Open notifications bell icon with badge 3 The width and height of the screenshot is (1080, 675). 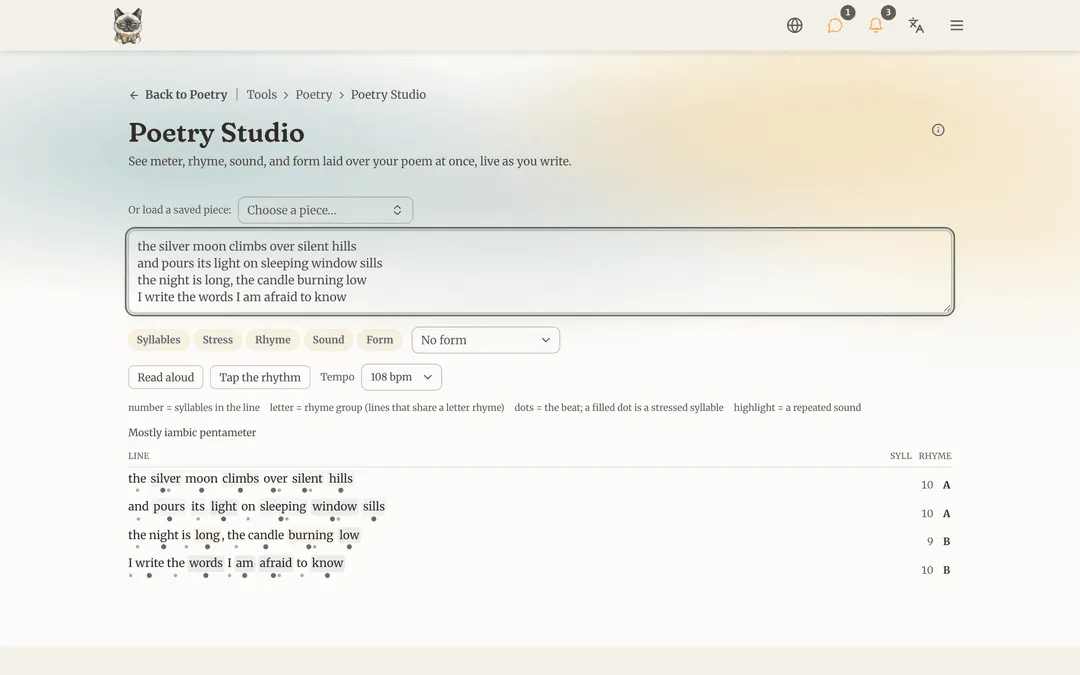click(x=875, y=25)
